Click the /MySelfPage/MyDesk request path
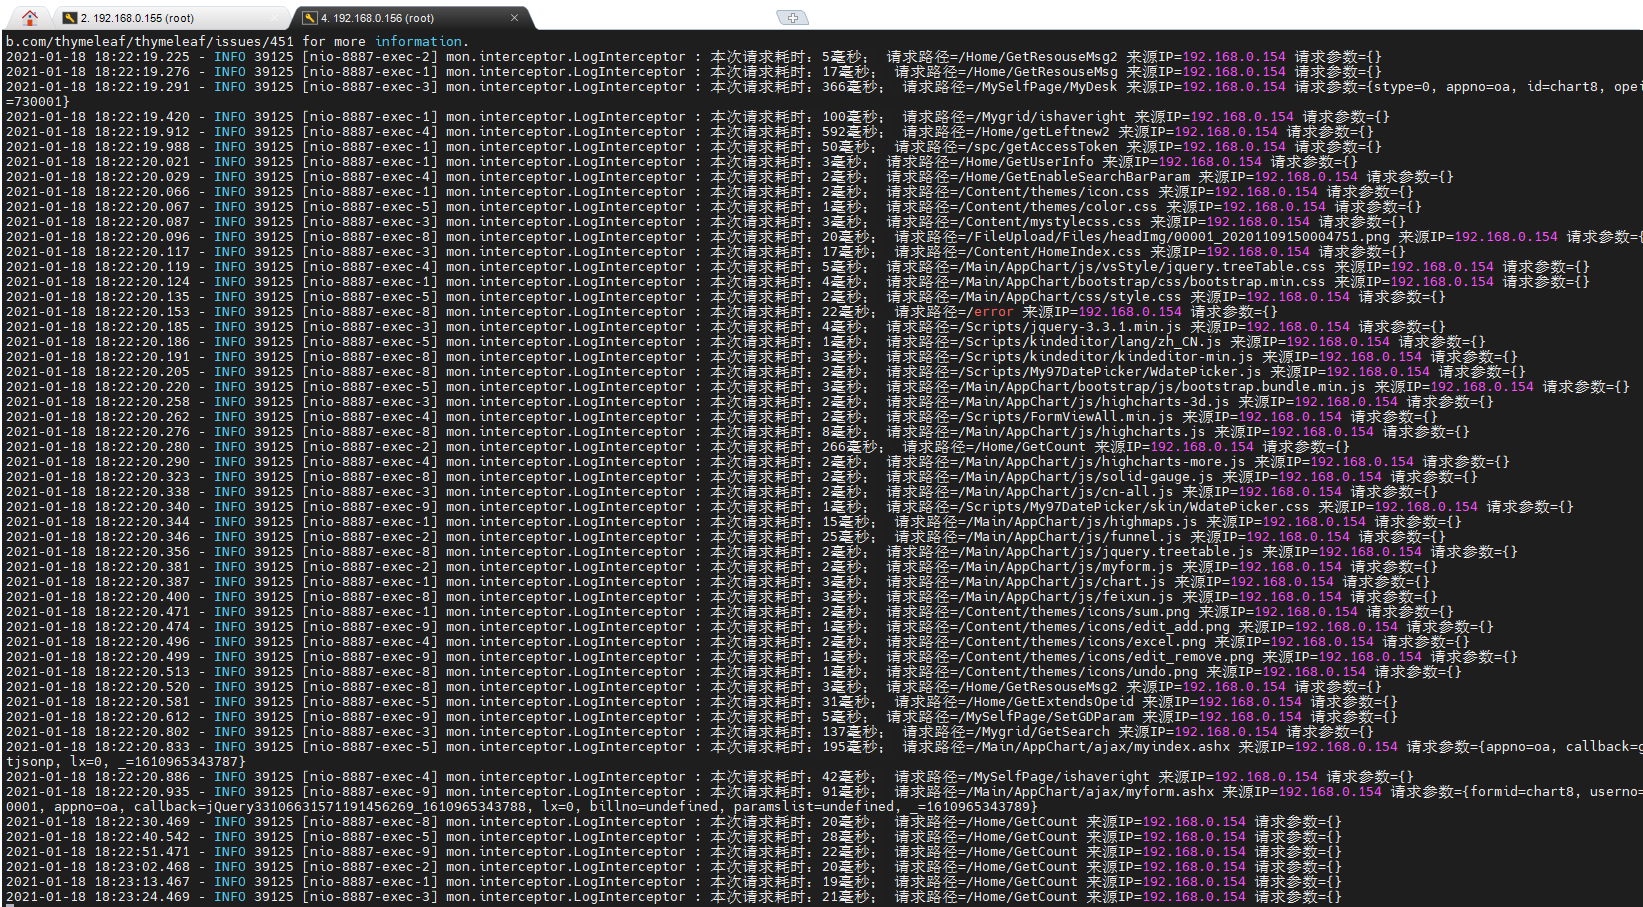This screenshot has height=907, width=1643. 1048,87
